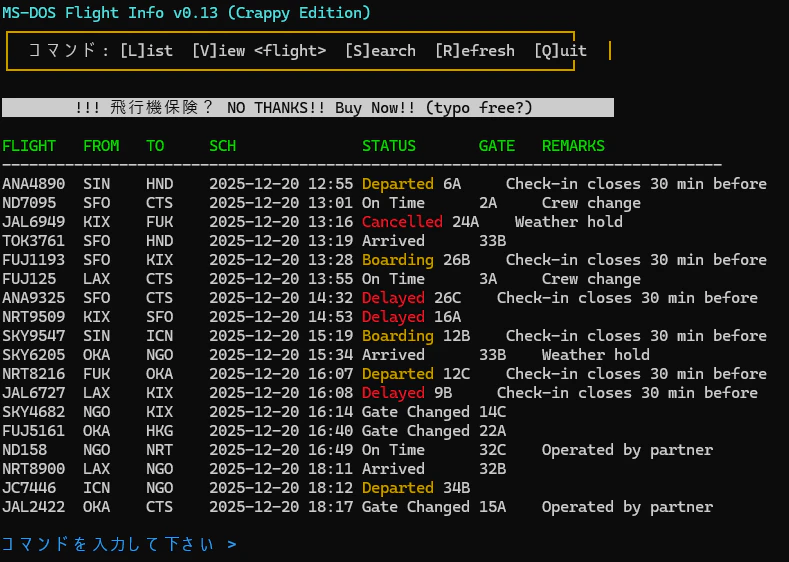
Task: Click the Weather hold remark for SKY6205
Action: [x=596, y=355]
